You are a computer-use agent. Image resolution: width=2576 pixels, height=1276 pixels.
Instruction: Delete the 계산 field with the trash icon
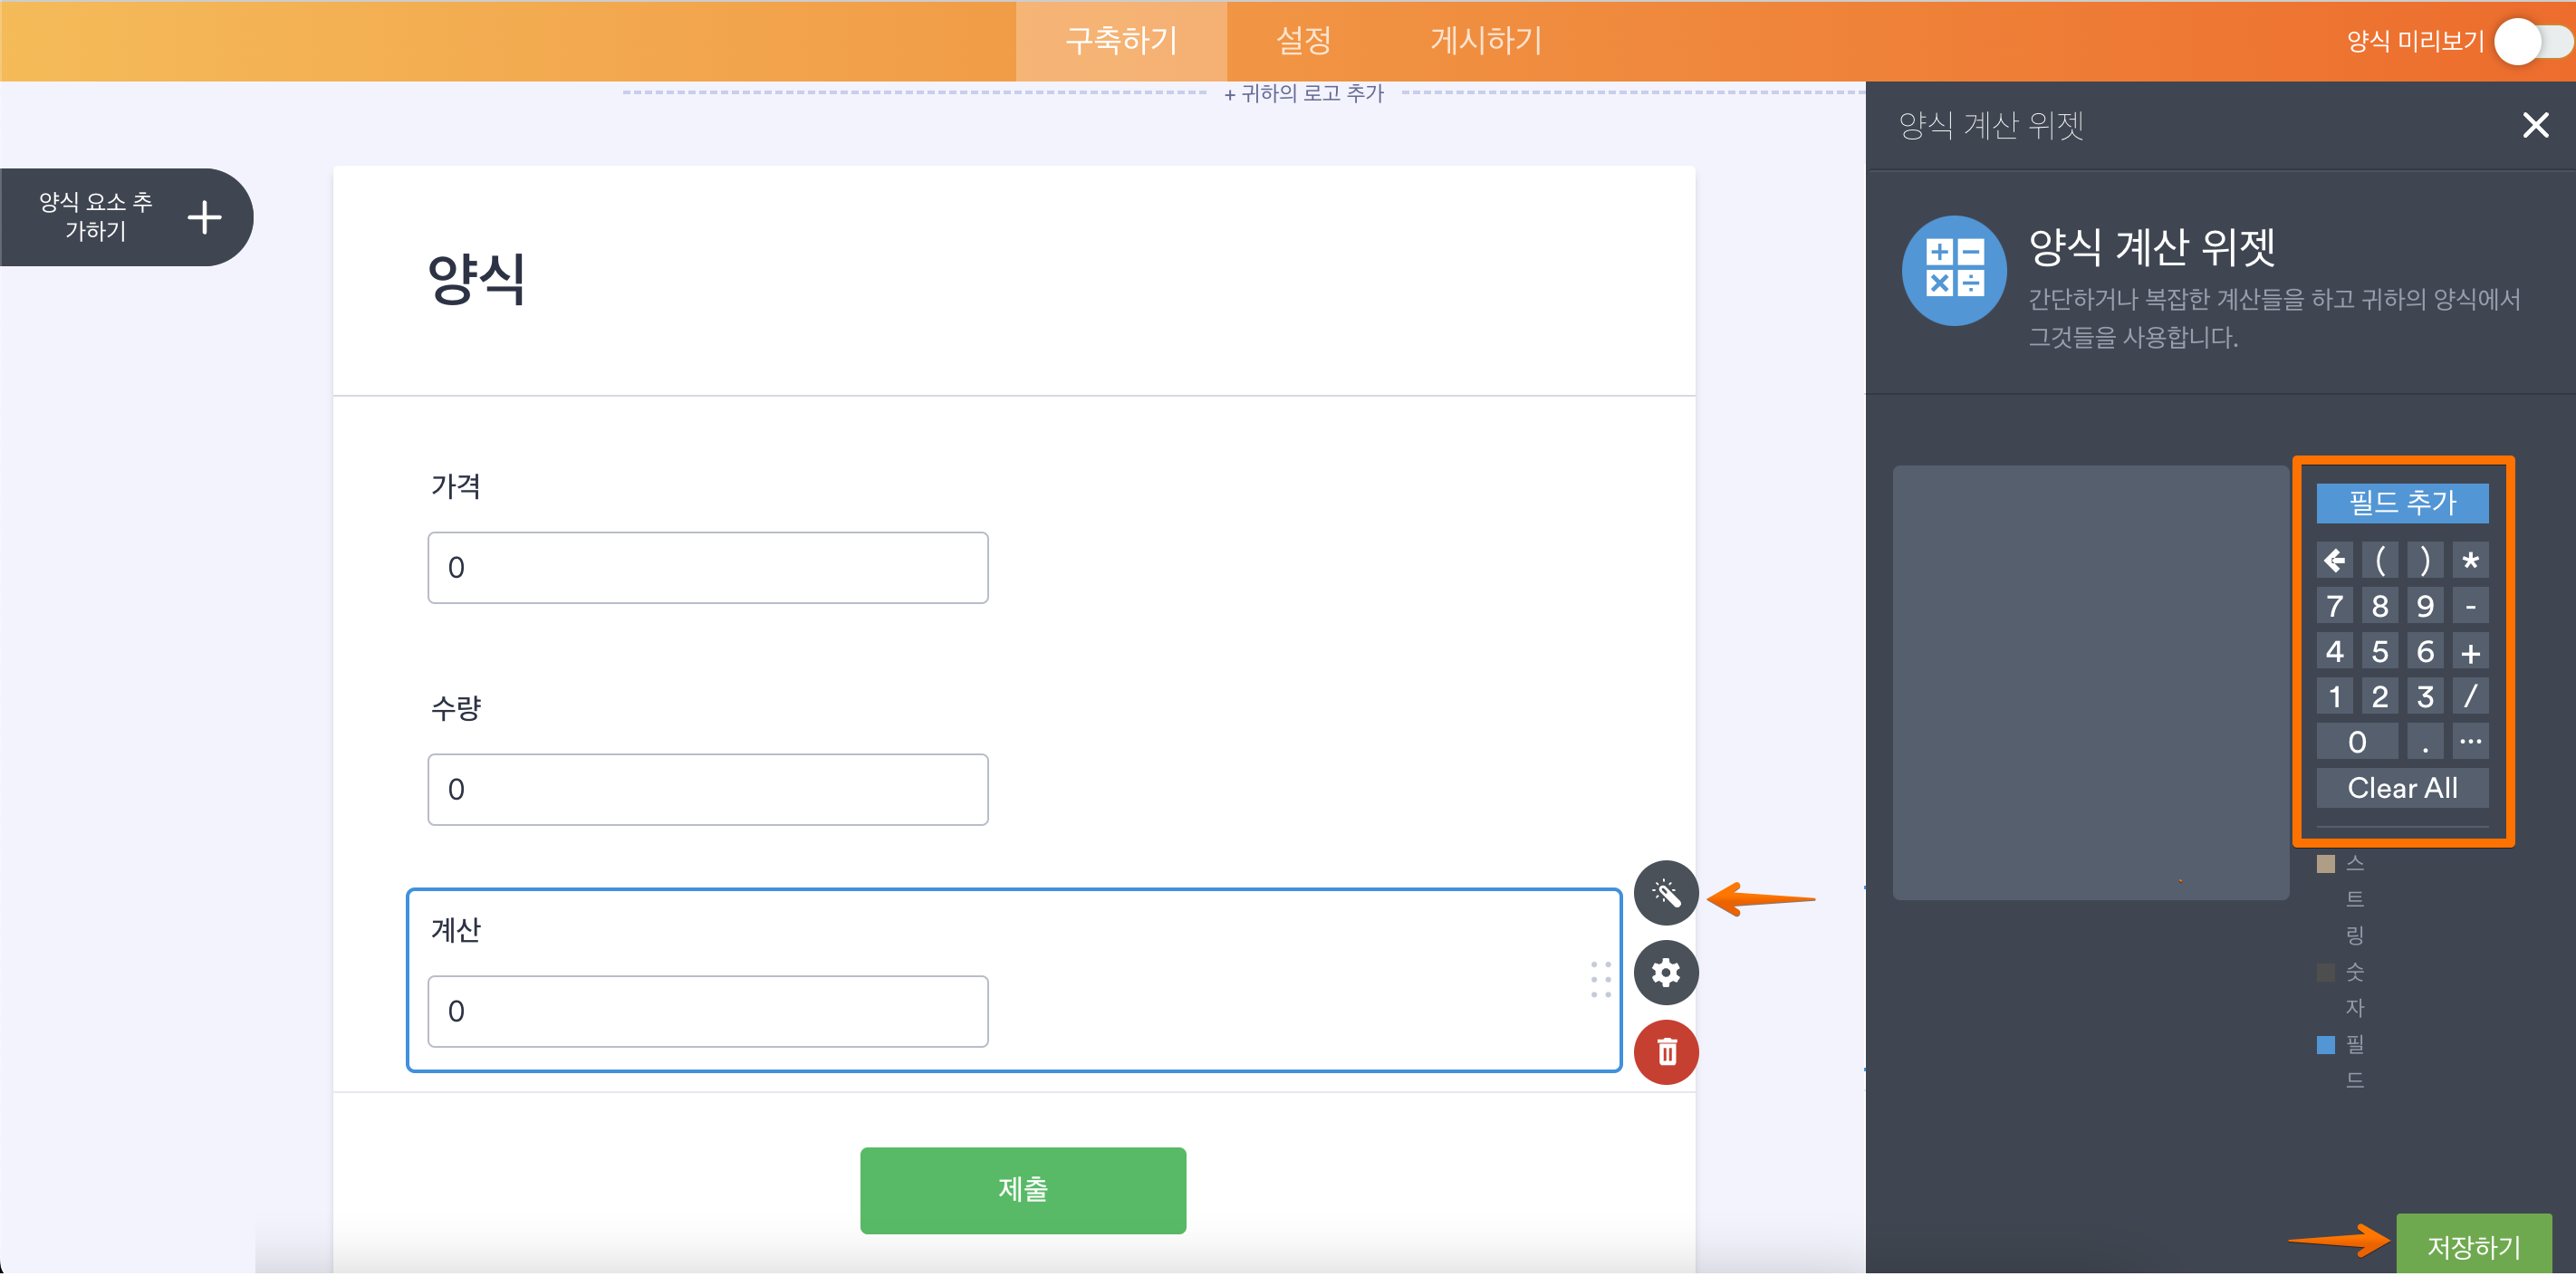(x=1665, y=1052)
